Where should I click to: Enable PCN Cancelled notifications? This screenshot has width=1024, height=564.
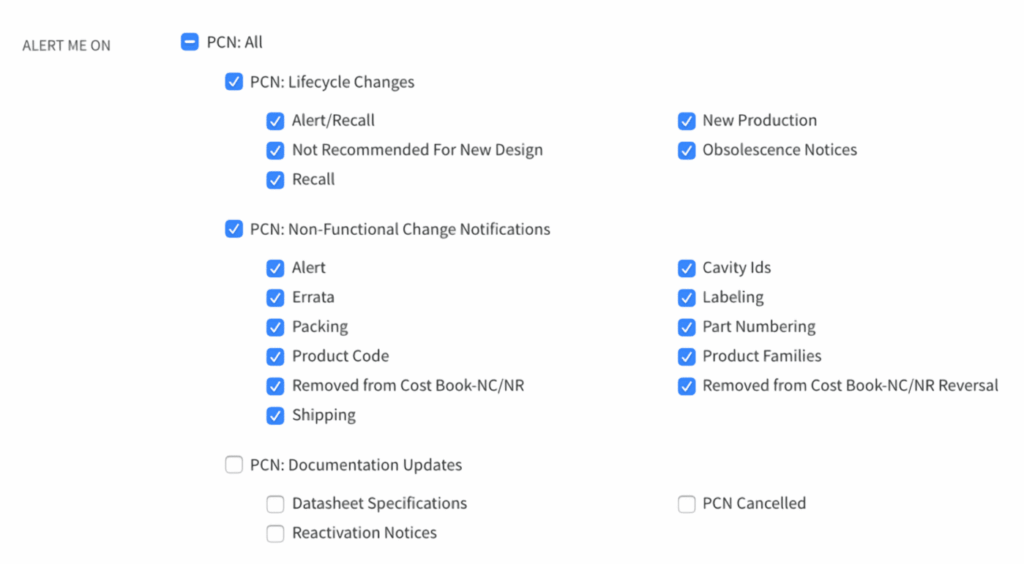[686, 504]
